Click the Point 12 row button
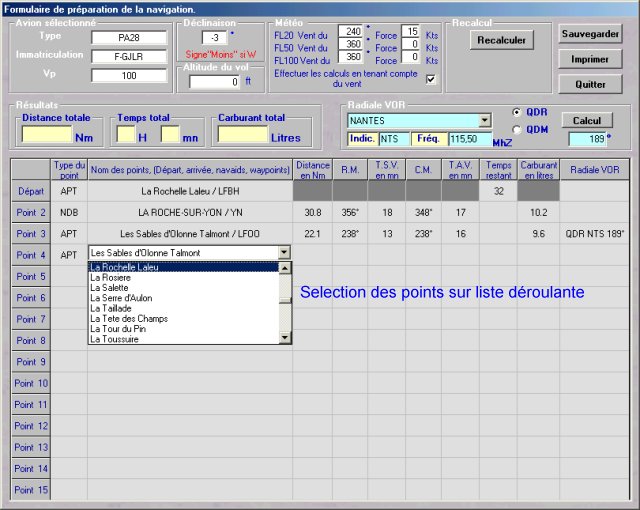640x510 pixels. coord(31,426)
